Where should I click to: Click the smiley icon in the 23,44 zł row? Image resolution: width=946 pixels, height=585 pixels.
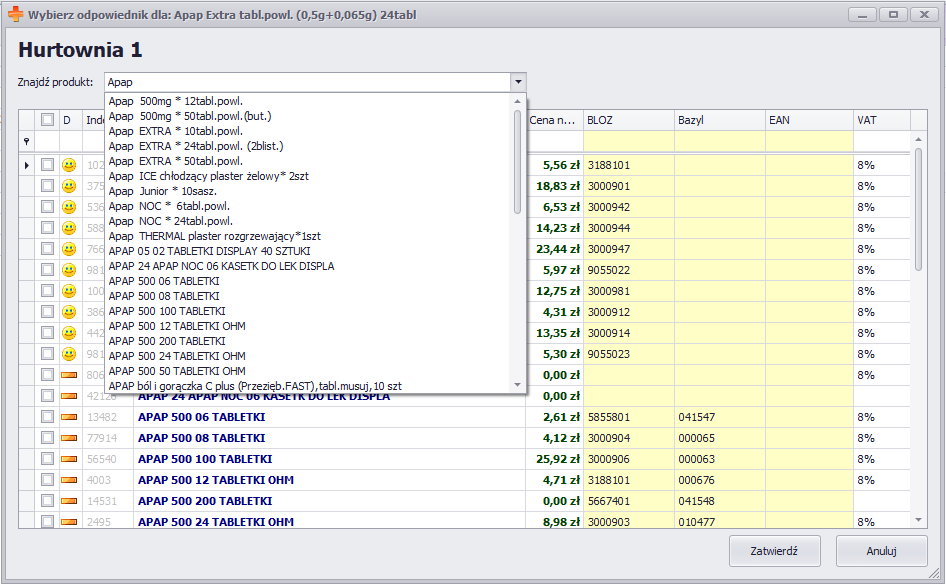point(69,249)
